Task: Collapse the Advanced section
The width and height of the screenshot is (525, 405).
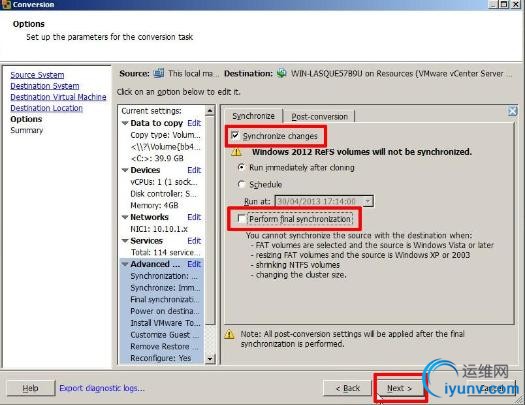Action: (125, 264)
